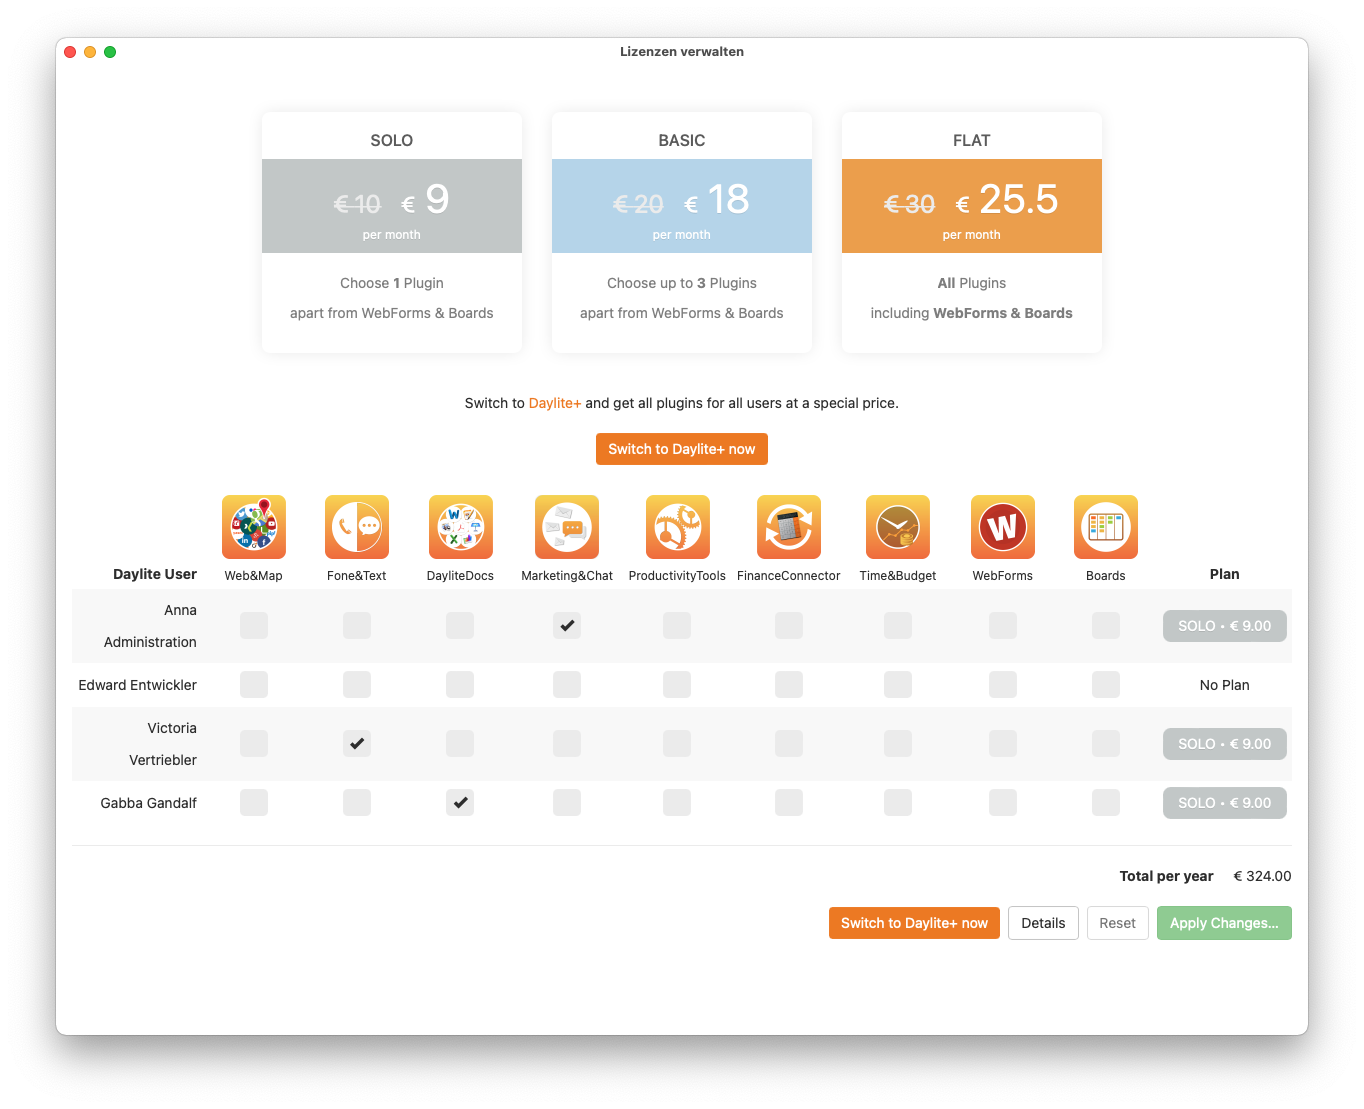Click the bottom Switch to Daylite+ now button
The height and width of the screenshot is (1109, 1364).
click(914, 923)
